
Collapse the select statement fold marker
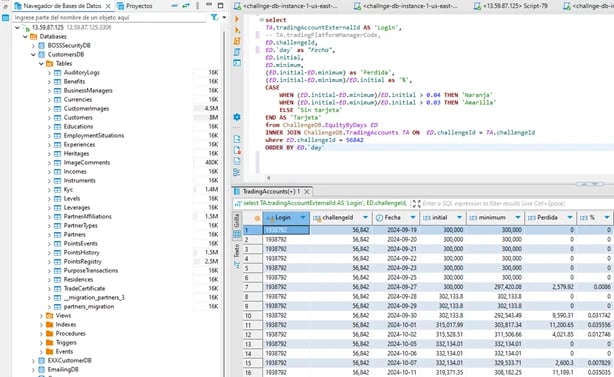(261, 20)
